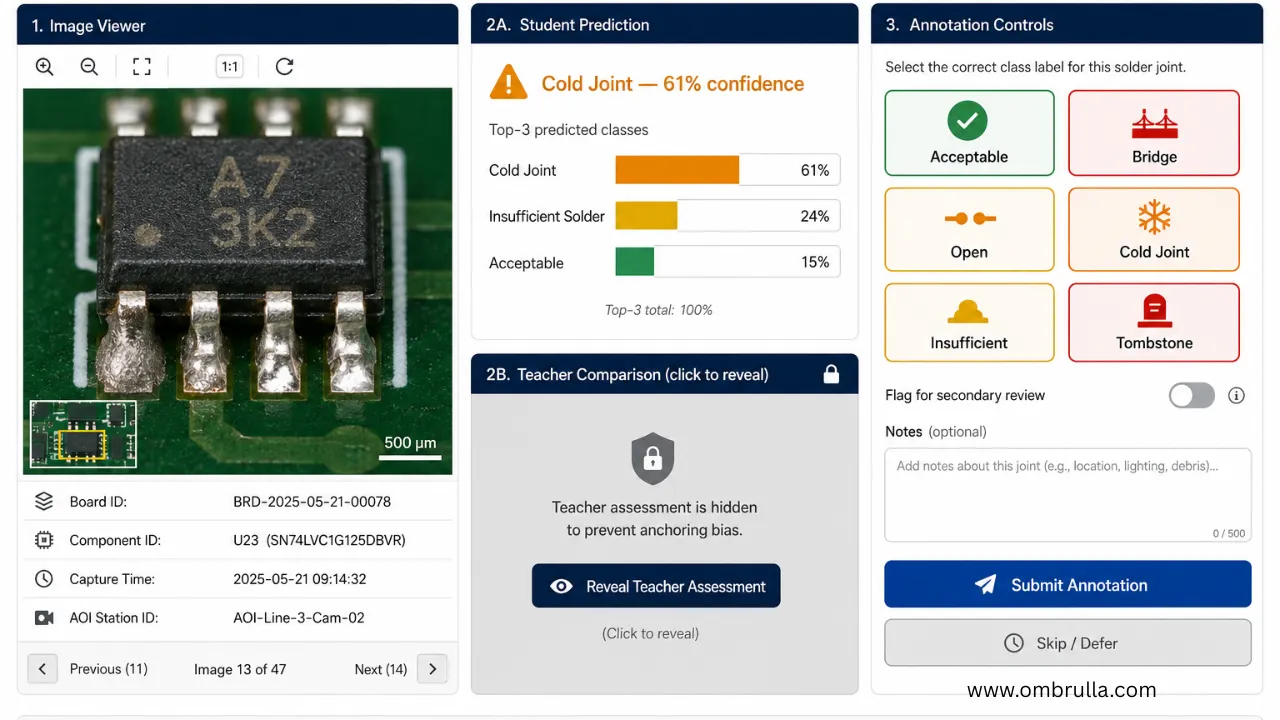Click the 2B. Teacher Comparison panel header
Image resolution: width=1280 pixels, height=720 pixels.
coord(664,374)
